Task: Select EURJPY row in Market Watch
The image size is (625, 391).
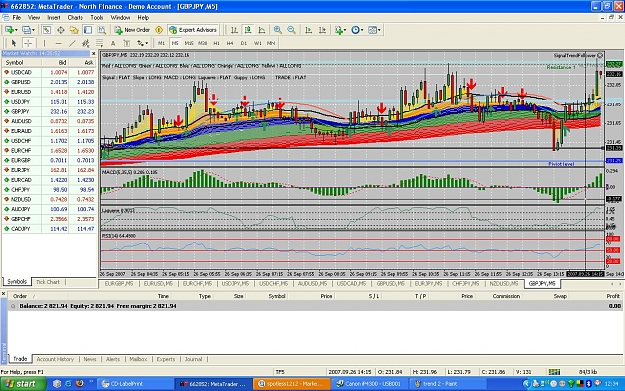Action: [x=49, y=170]
